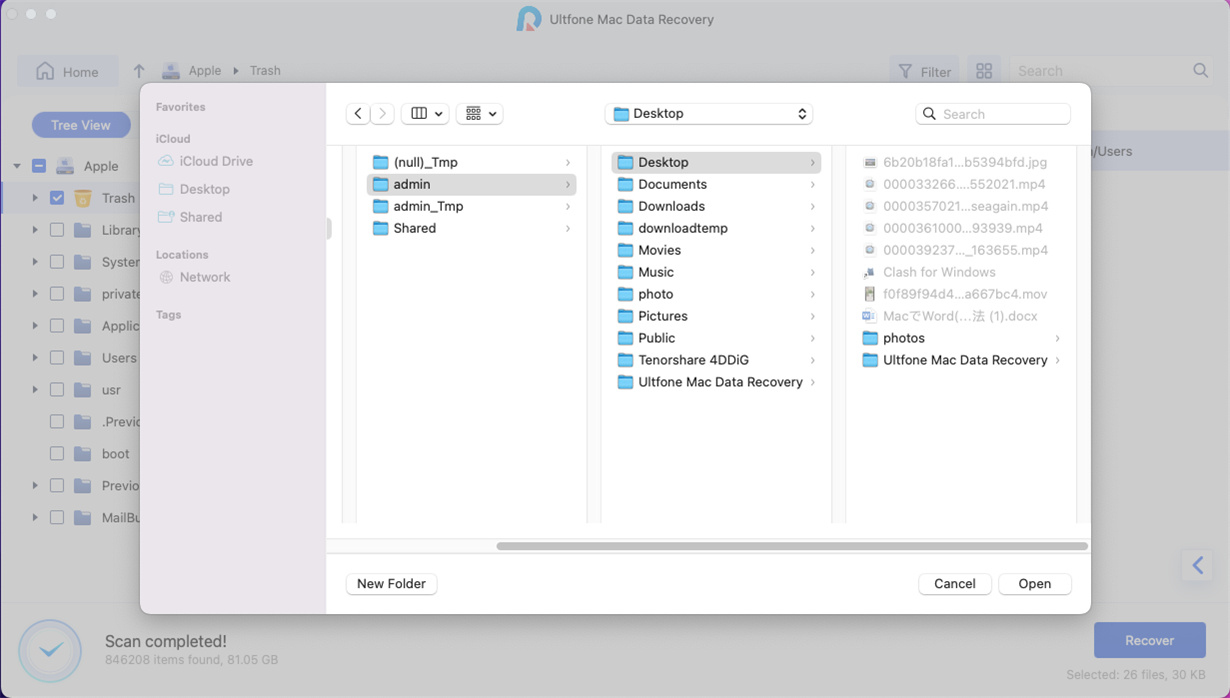Select Ultfone Mac Data Recovery folder inside Desktop
The width and height of the screenshot is (1230, 698).
coord(961,360)
